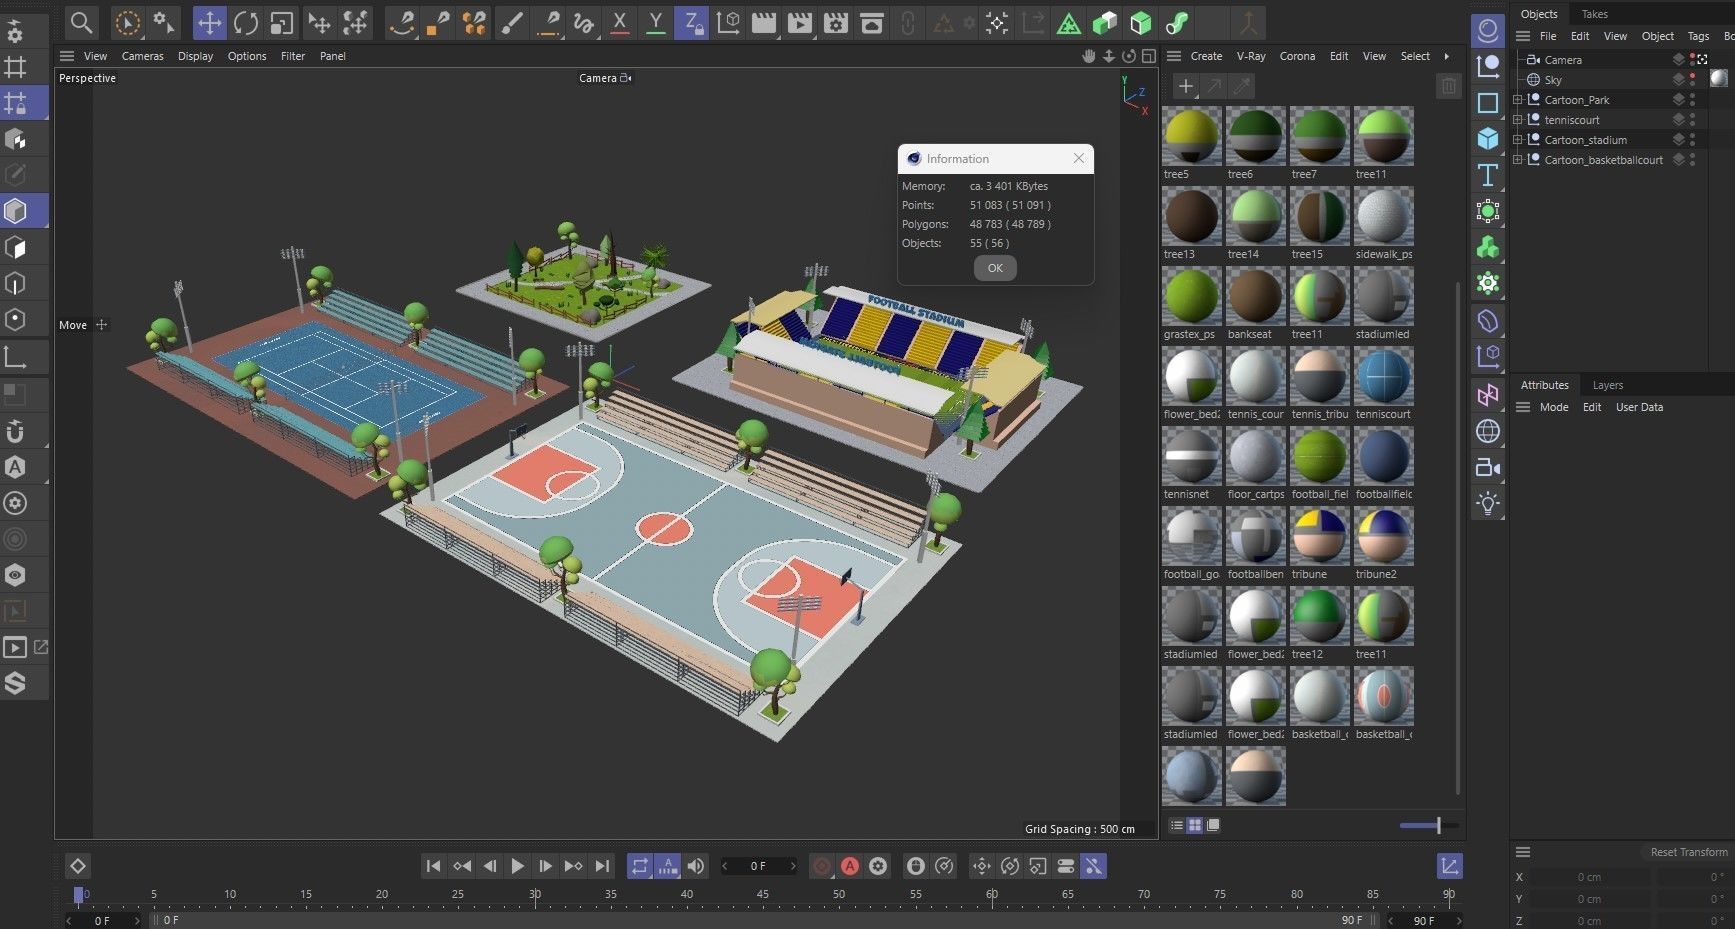Viewport: 1735px width, 929px height.
Task: Toggle visibility dots of Sky object
Action: click(x=1692, y=80)
